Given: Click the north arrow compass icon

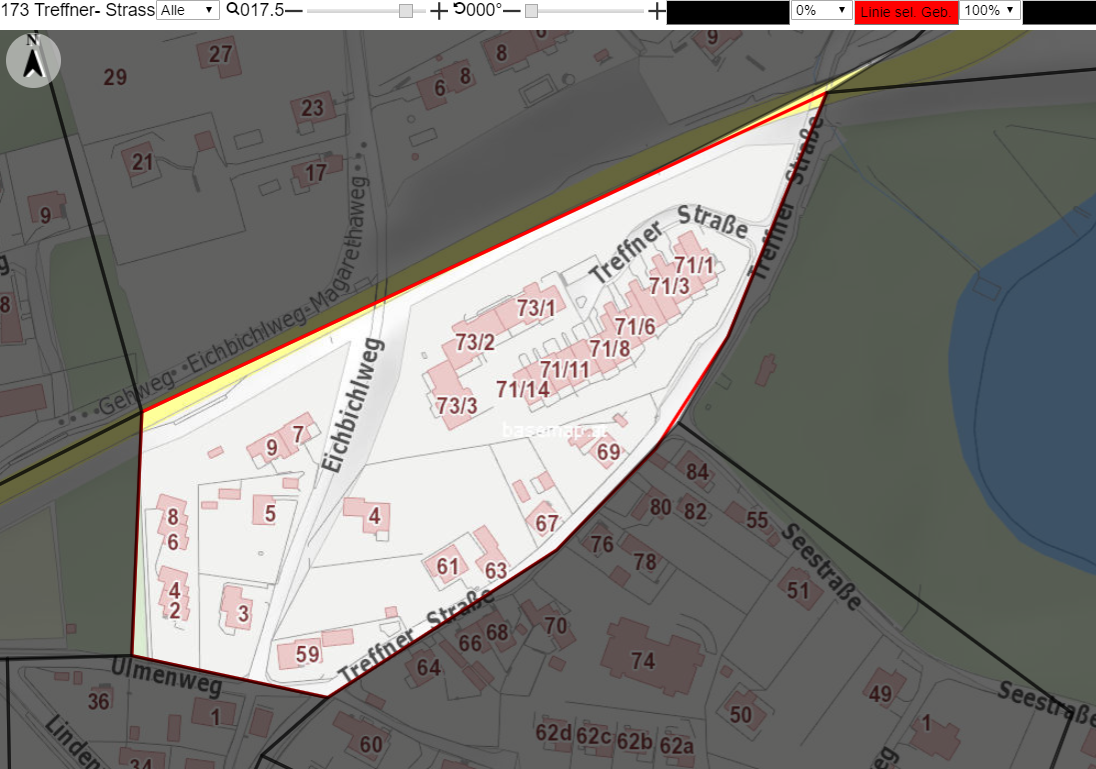Looking at the screenshot, I should click(34, 61).
